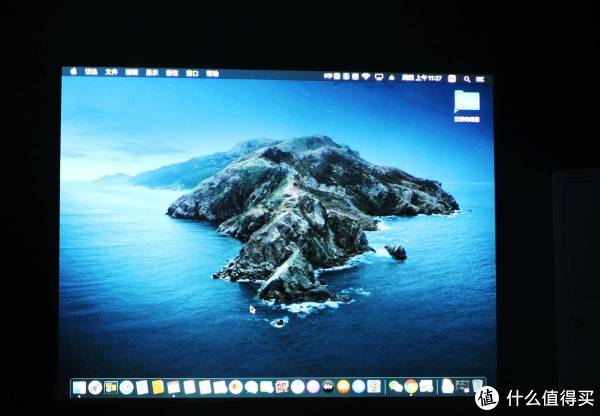Open the 窗口 menu in menu bar
Screen dimensions: 600x416
(x=192, y=73)
